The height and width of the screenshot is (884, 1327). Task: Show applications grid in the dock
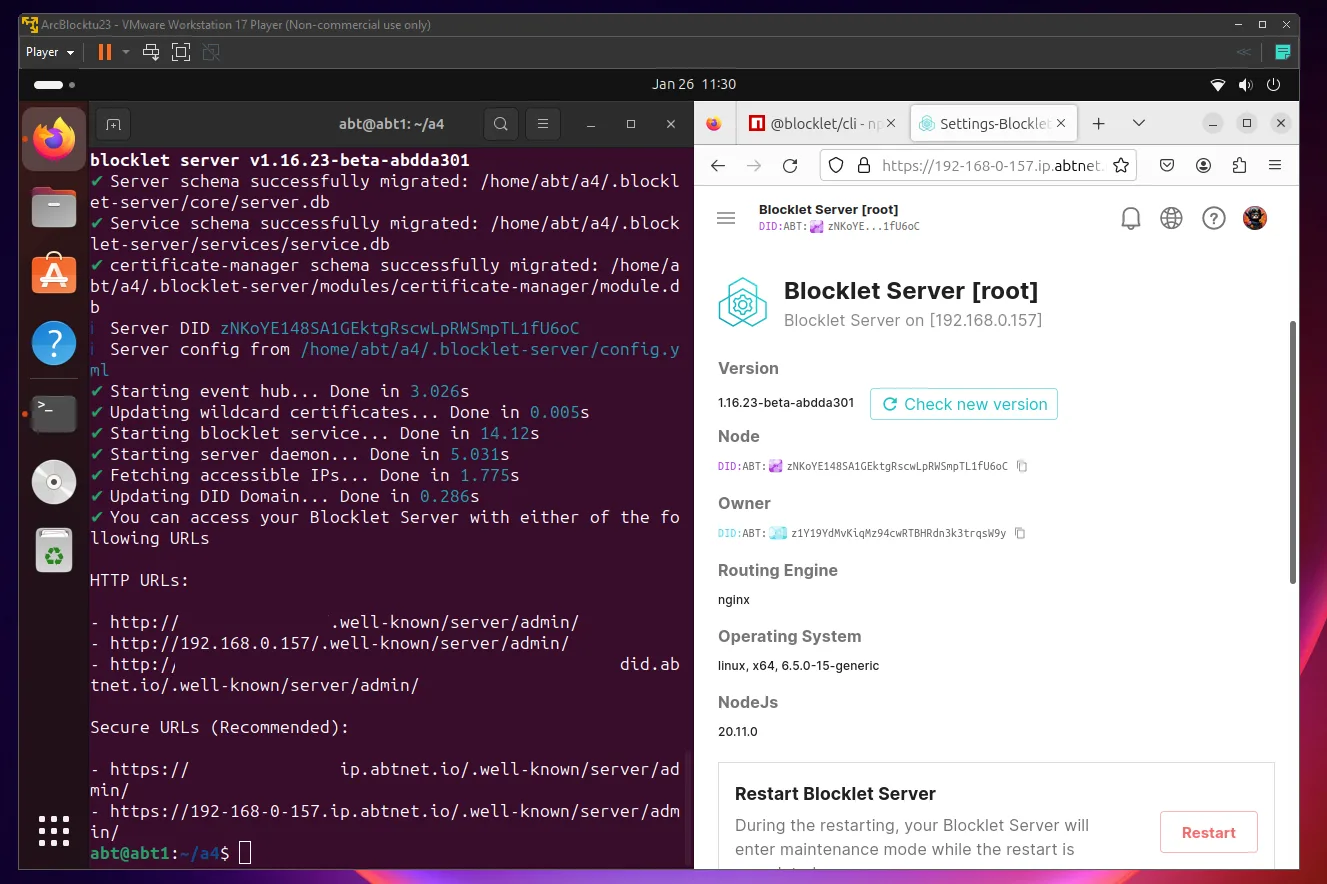(x=54, y=831)
